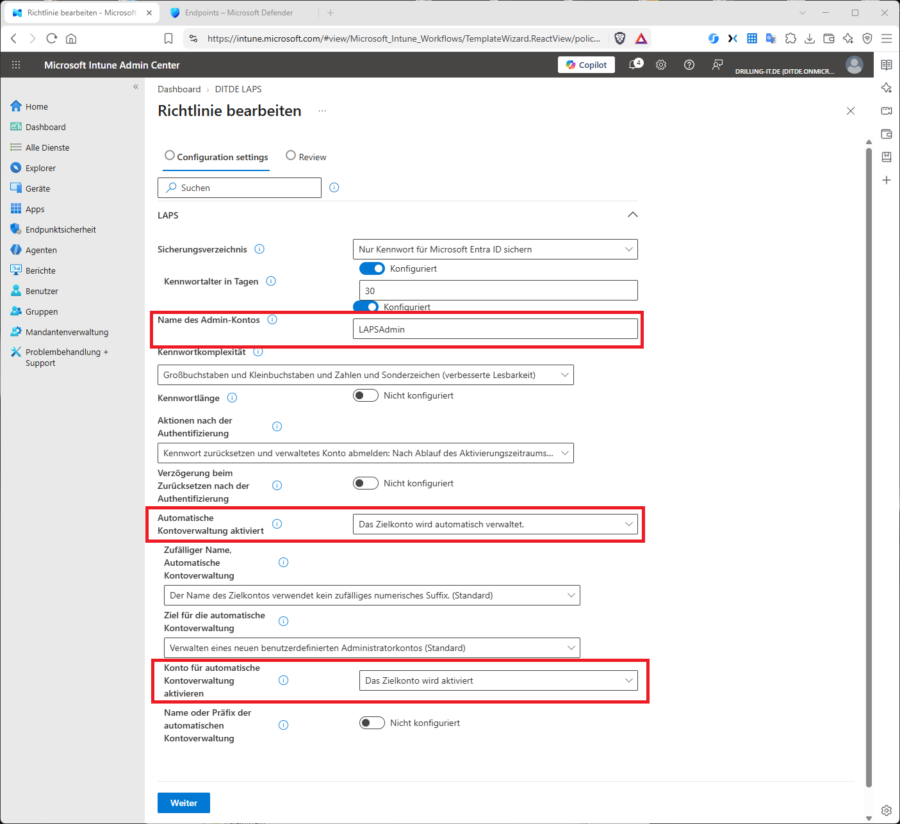This screenshot has height=824, width=900.
Task: Open the Berichte sidebar icon
Action: [15, 270]
